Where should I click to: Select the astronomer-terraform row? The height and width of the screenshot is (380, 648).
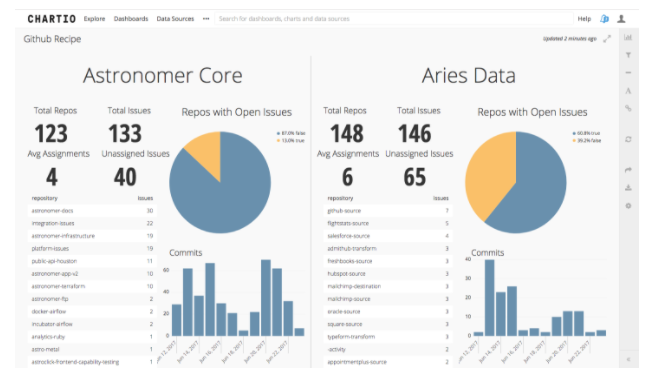pos(92,286)
